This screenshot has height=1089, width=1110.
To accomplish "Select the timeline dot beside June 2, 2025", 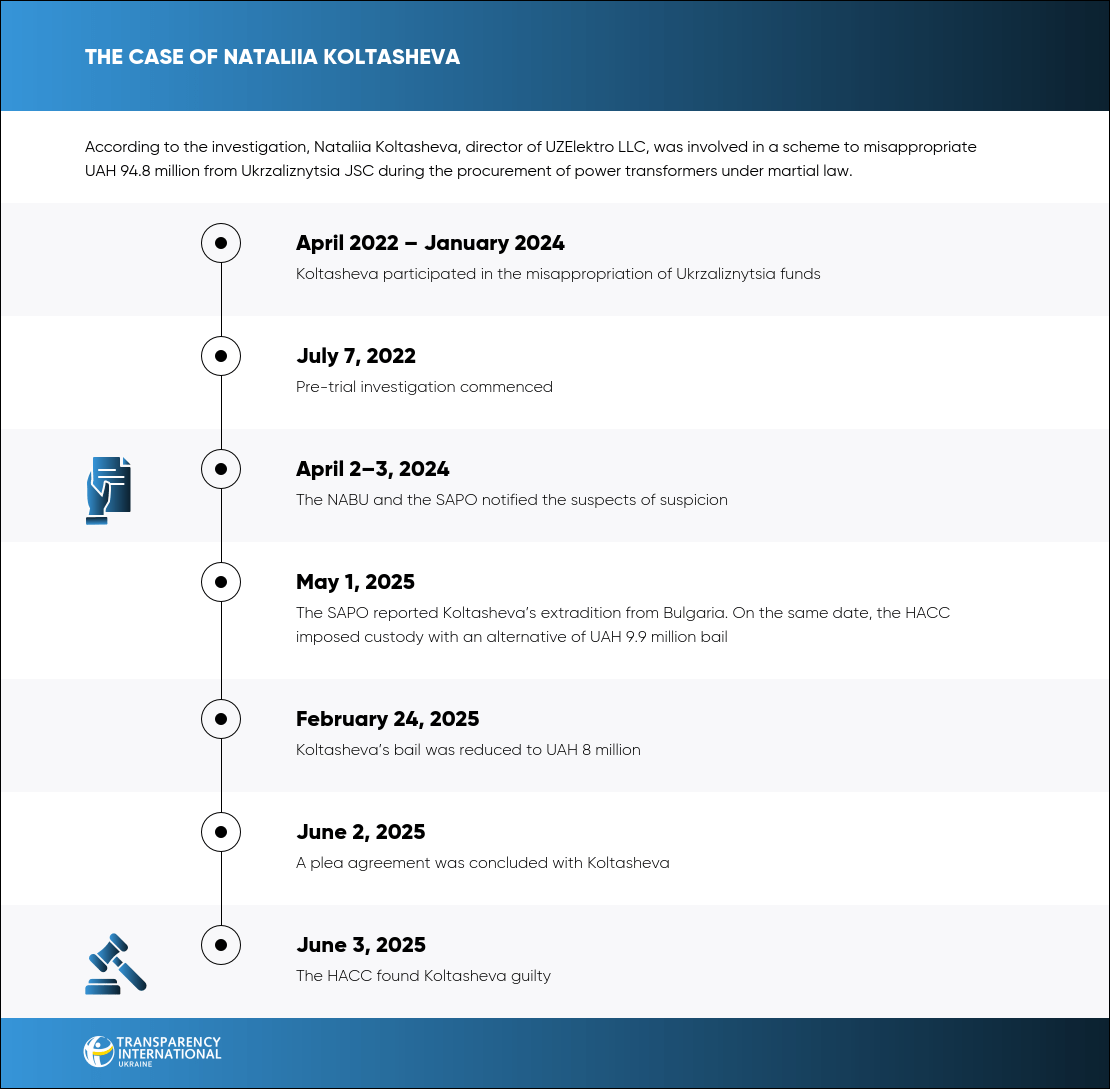I will pos(221,832).
